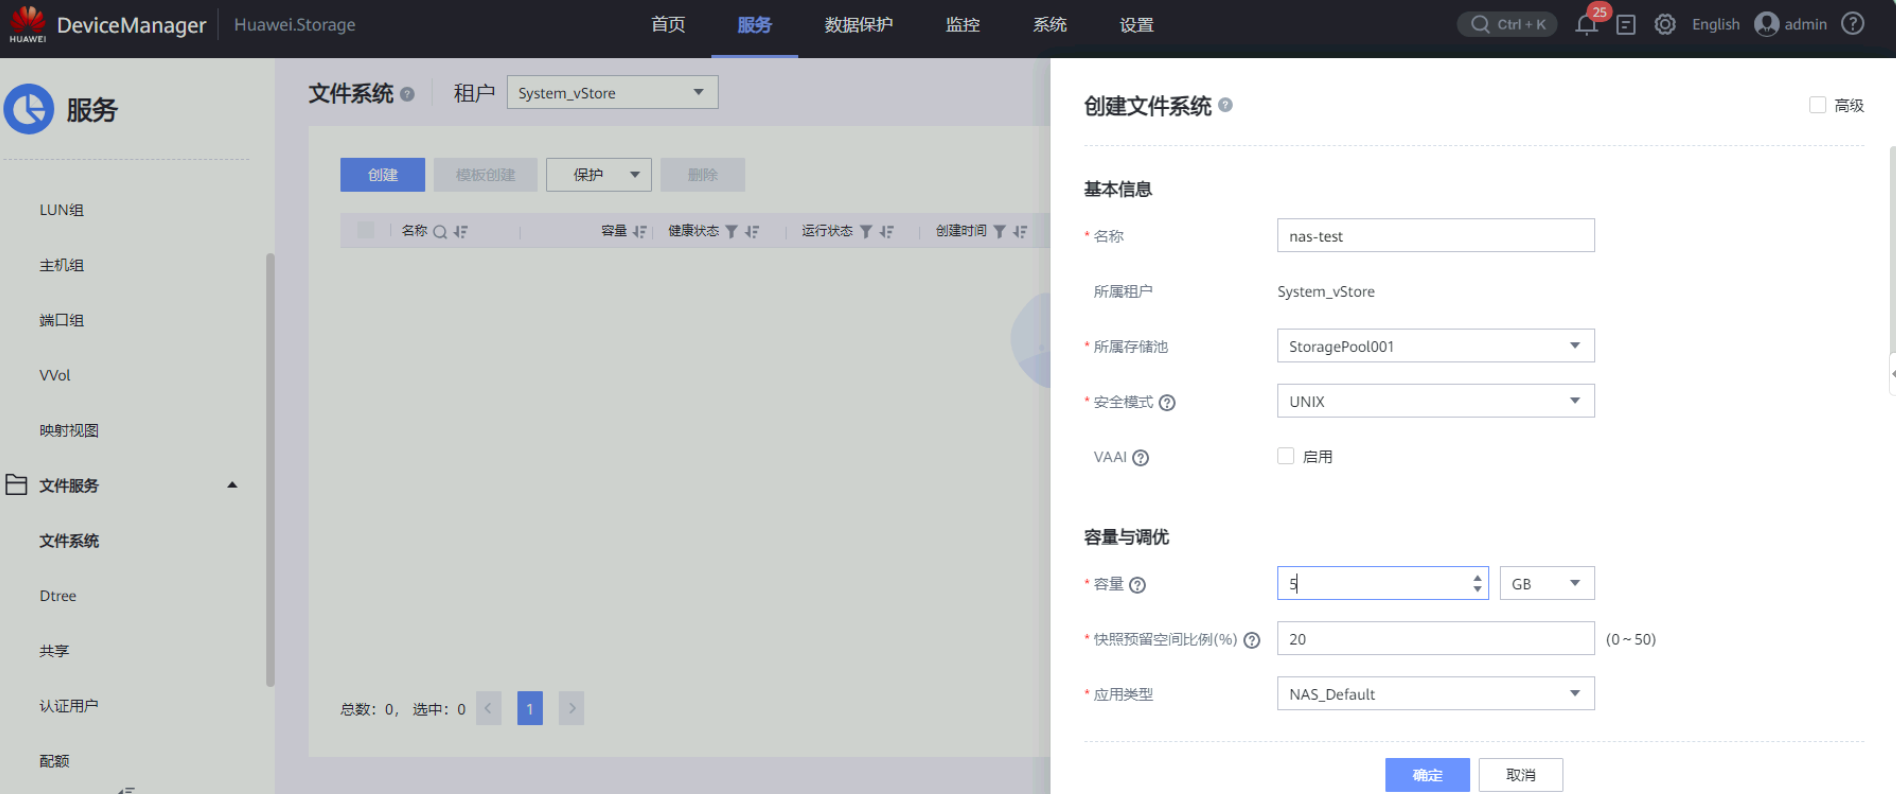1896x794 pixels.
Task: Click help icon beside 容量 label
Action: tap(1137, 585)
